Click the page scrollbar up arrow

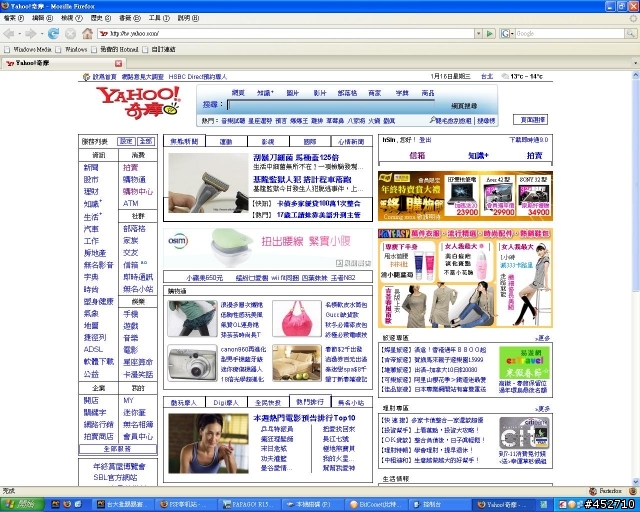tap(636, 75)
